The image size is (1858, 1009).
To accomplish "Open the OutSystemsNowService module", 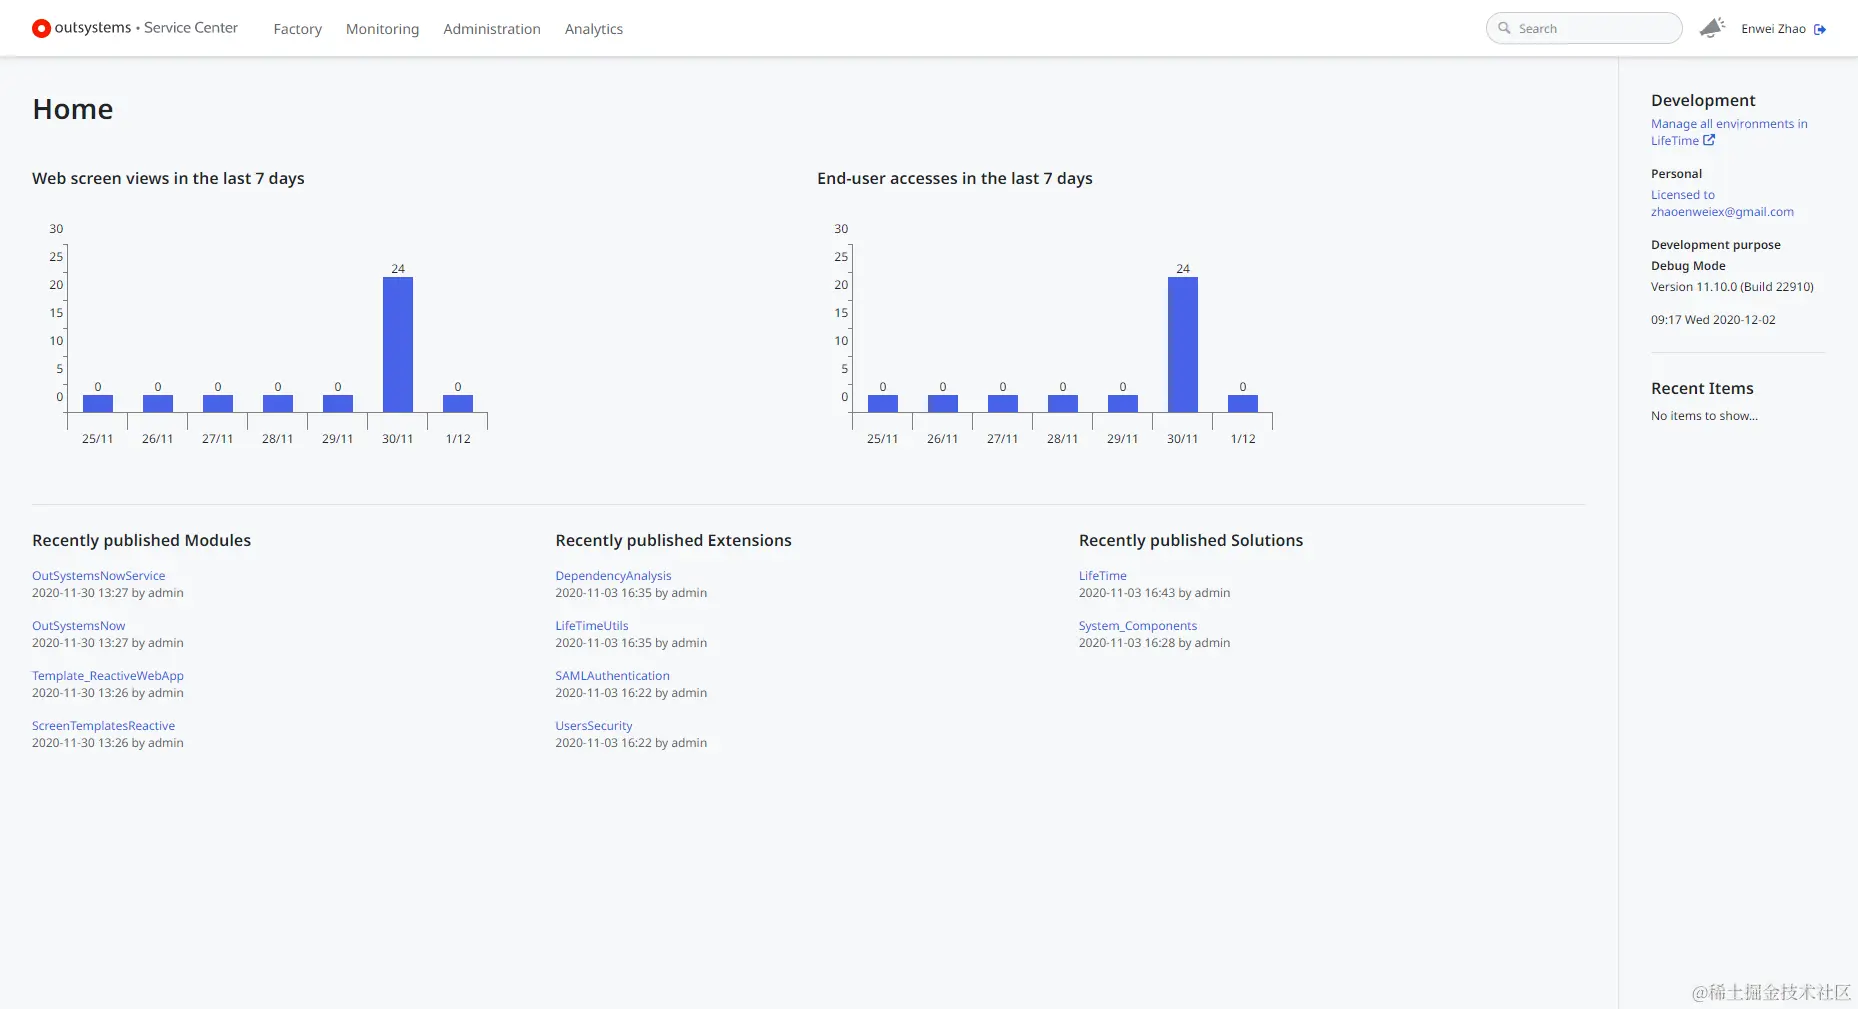I will [99, 576].
